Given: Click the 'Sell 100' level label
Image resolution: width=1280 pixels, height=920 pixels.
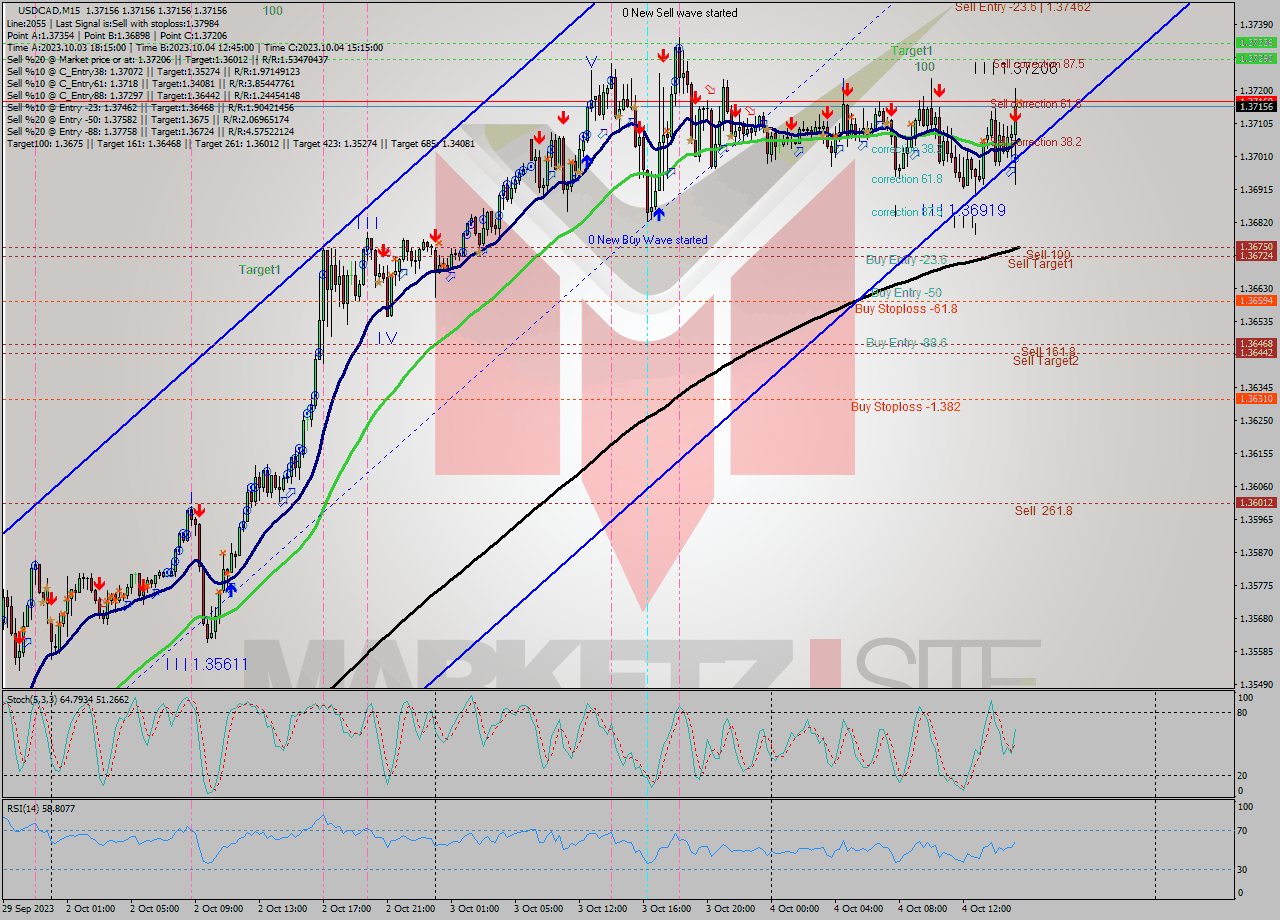Looking at the screenshot, I should 1048,255.
